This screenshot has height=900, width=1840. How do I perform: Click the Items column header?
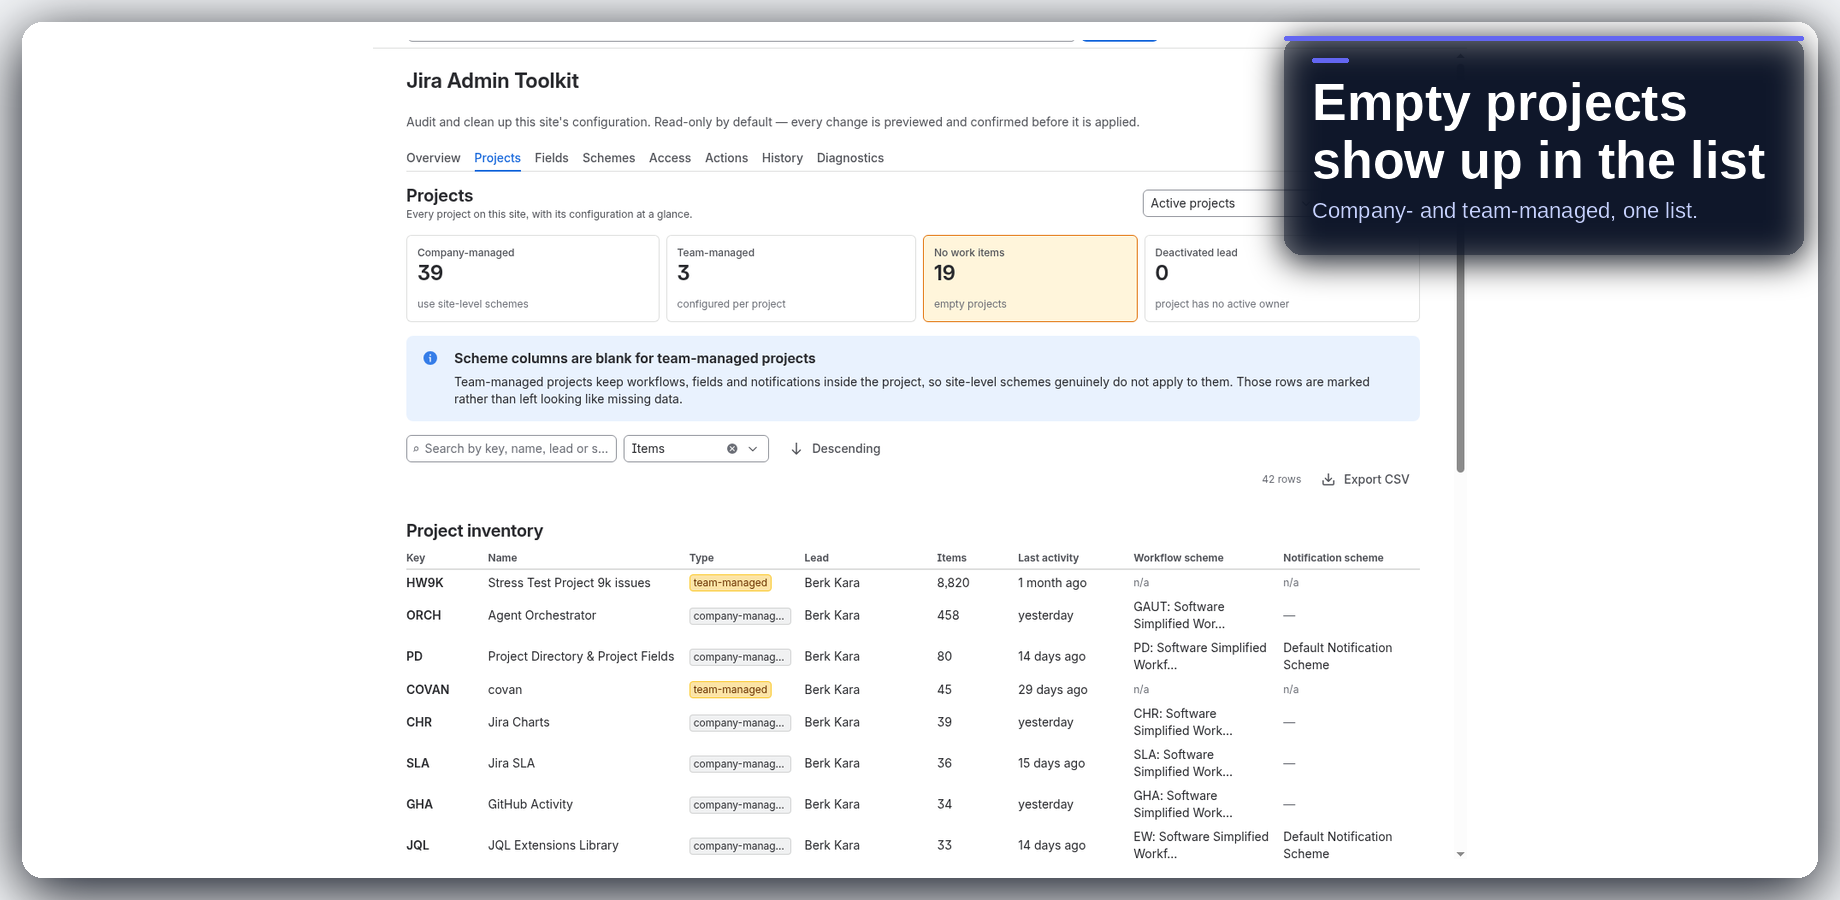click(951, 558)
